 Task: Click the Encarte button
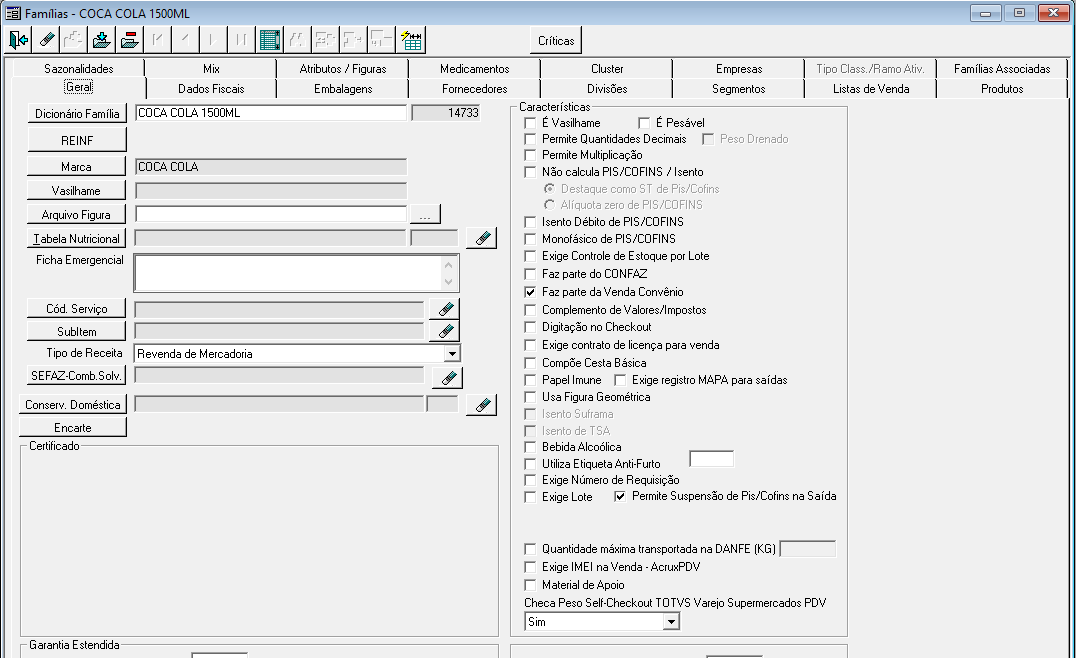[x=73, y=427]
